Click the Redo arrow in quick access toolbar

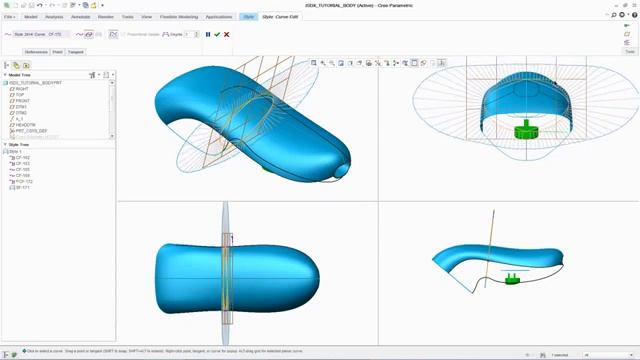pos(52,5)
